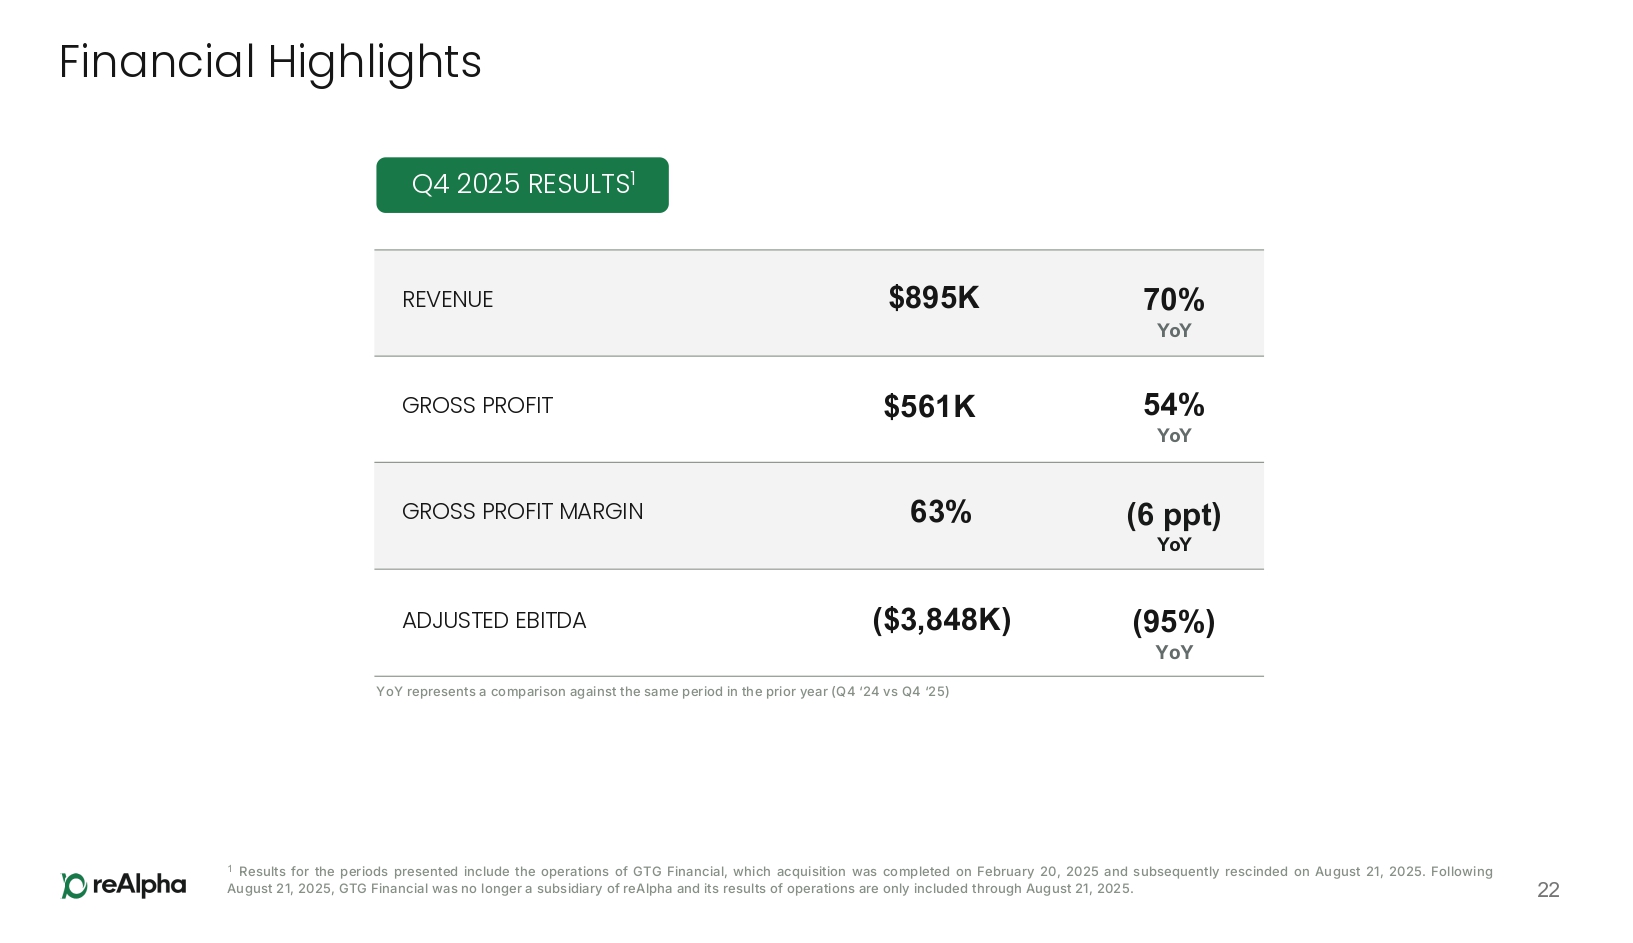The image size is (1633, 943).
Task: Select the 63% margin value
Action: click(940, 512)
